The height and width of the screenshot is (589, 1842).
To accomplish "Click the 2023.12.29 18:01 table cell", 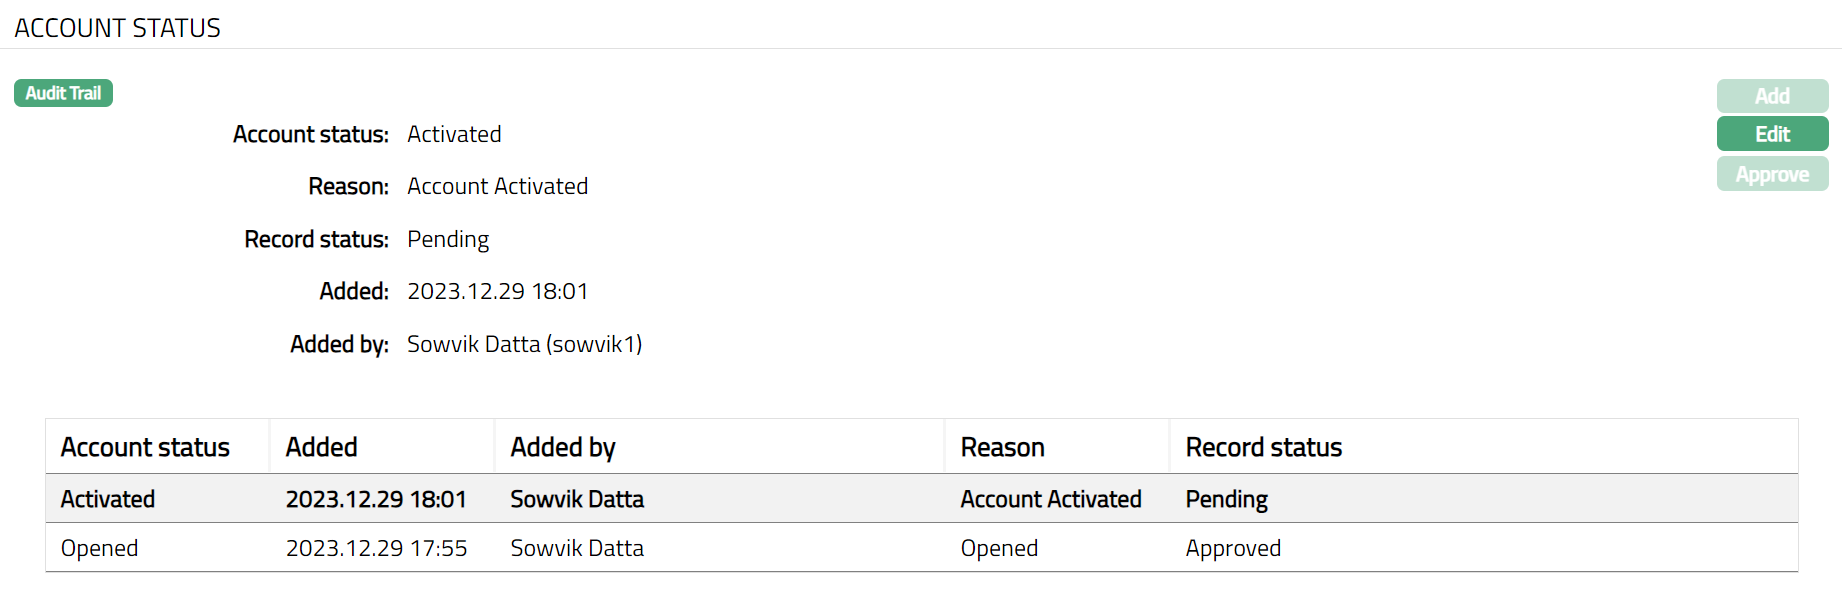I will click(376, 499).
